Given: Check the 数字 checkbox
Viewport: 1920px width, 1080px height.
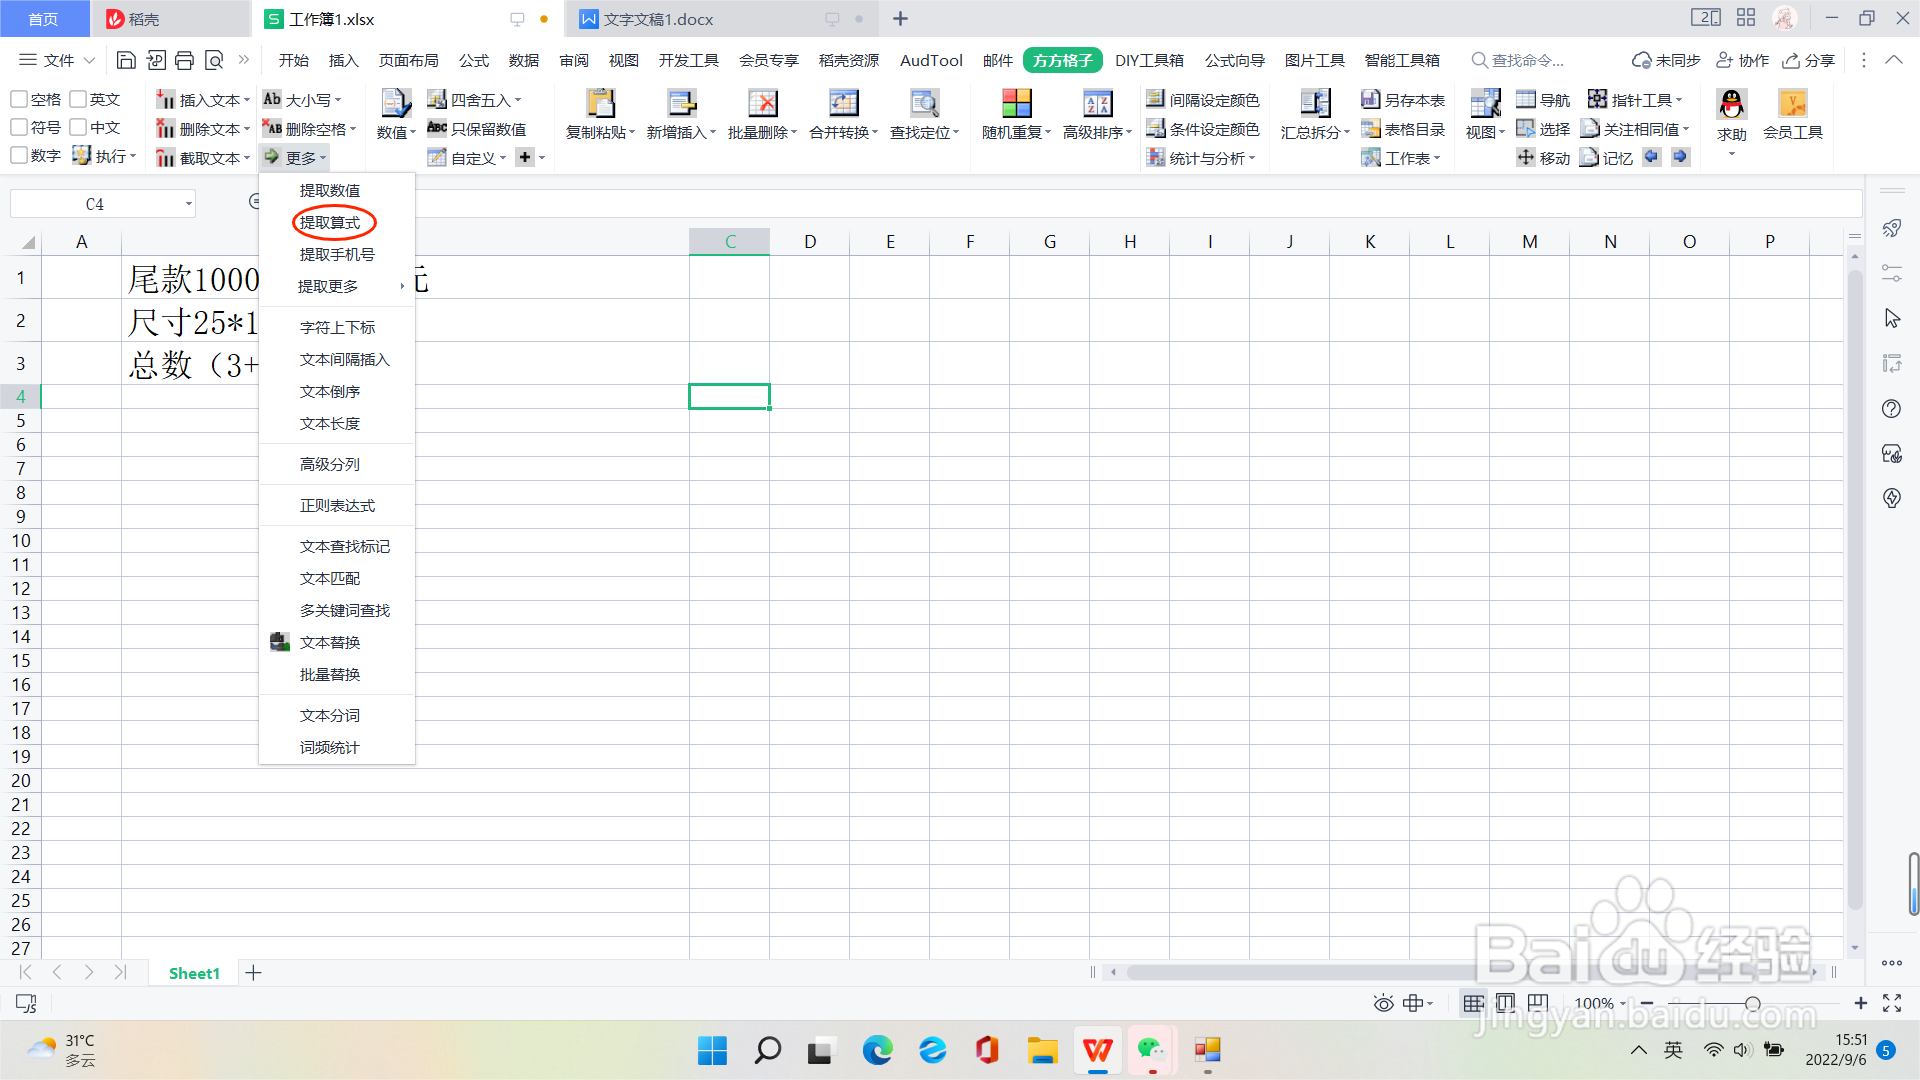Looking at the screenshot, I should [x=19, y=156].
